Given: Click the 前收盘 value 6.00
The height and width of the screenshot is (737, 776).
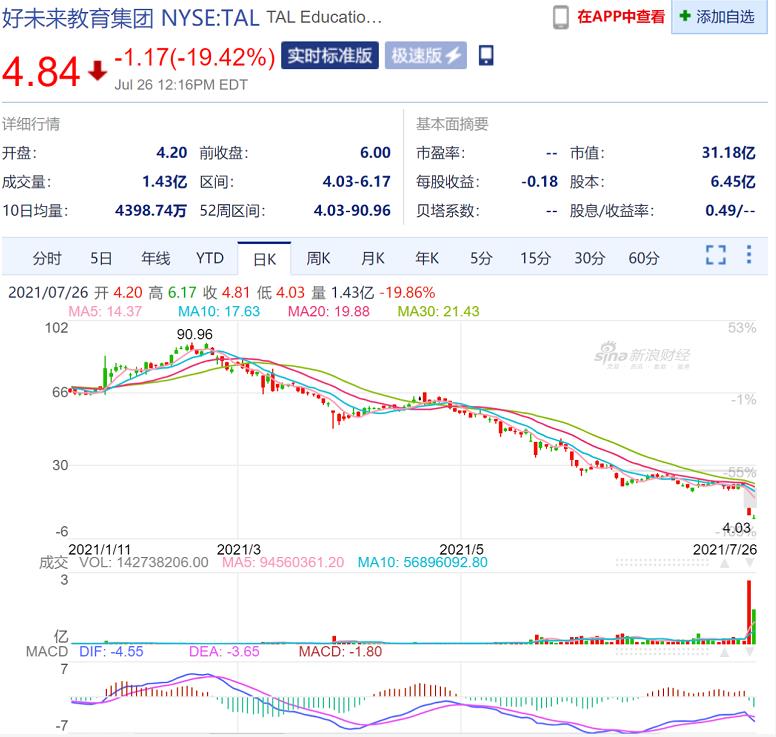Looking at the screenshot, I should (x=375, y=152).
